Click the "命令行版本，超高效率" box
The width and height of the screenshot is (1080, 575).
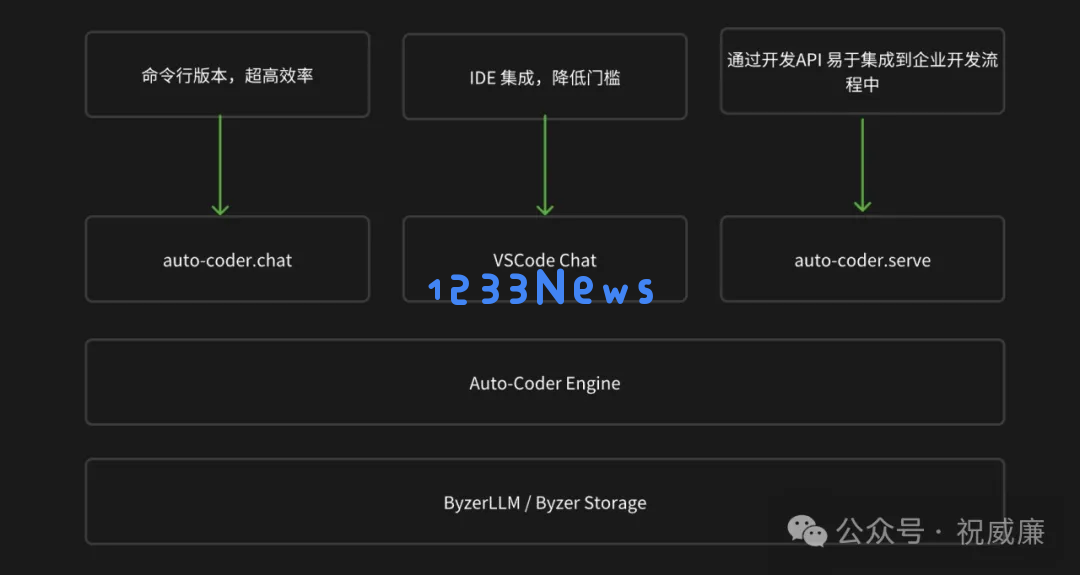(x=227, y=74)
